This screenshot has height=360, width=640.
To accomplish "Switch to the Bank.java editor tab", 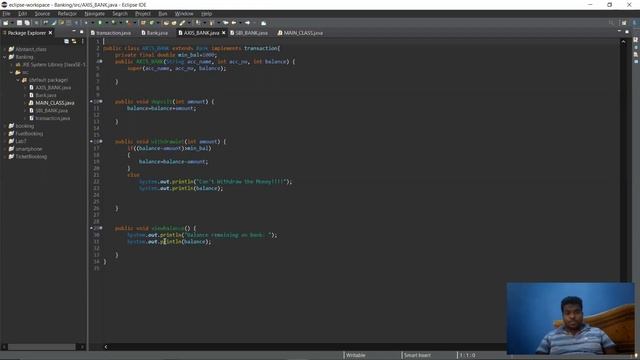I will (154, 33).
